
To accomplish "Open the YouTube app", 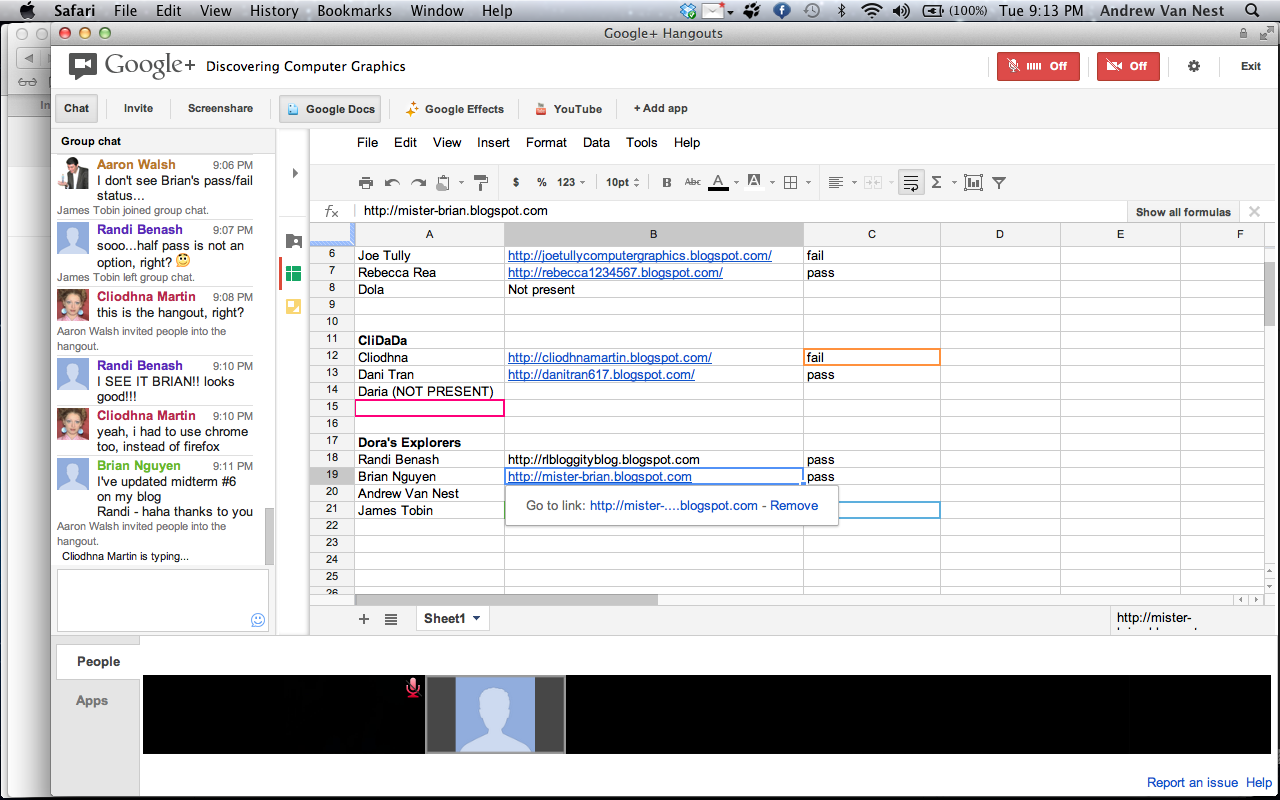I will tap(568, 109).
